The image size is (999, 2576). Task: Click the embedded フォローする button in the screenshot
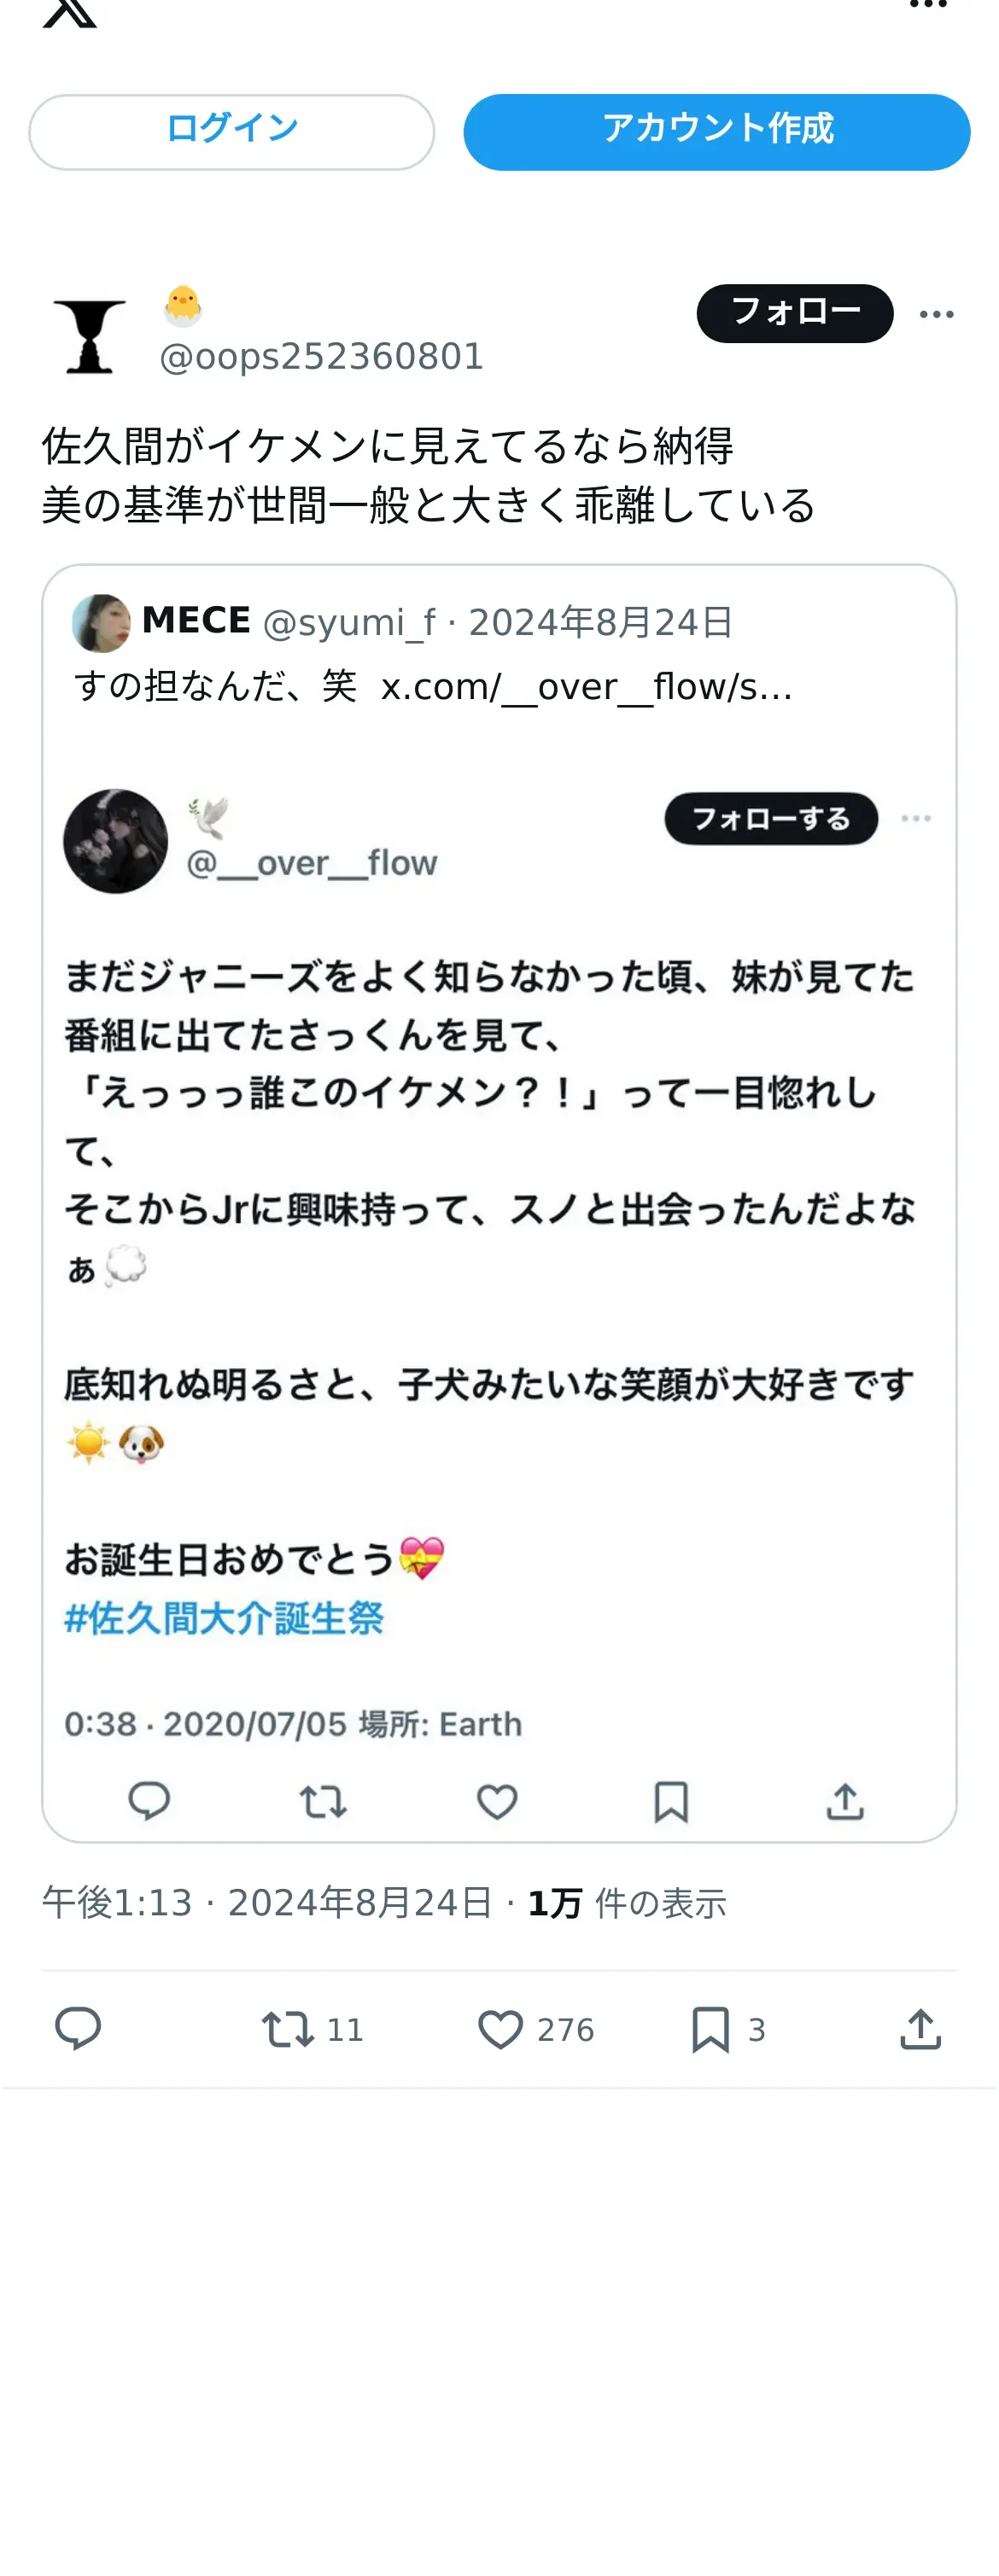point(771,819)
